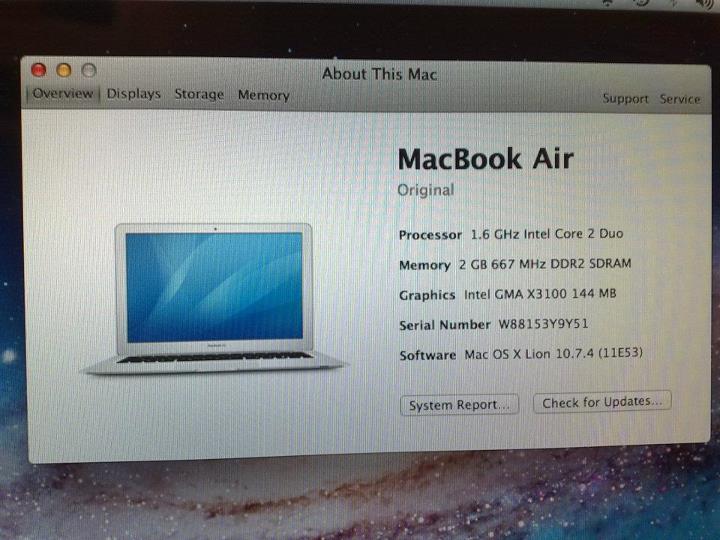Click the MacBook Air heading

(x=486, y=159)
